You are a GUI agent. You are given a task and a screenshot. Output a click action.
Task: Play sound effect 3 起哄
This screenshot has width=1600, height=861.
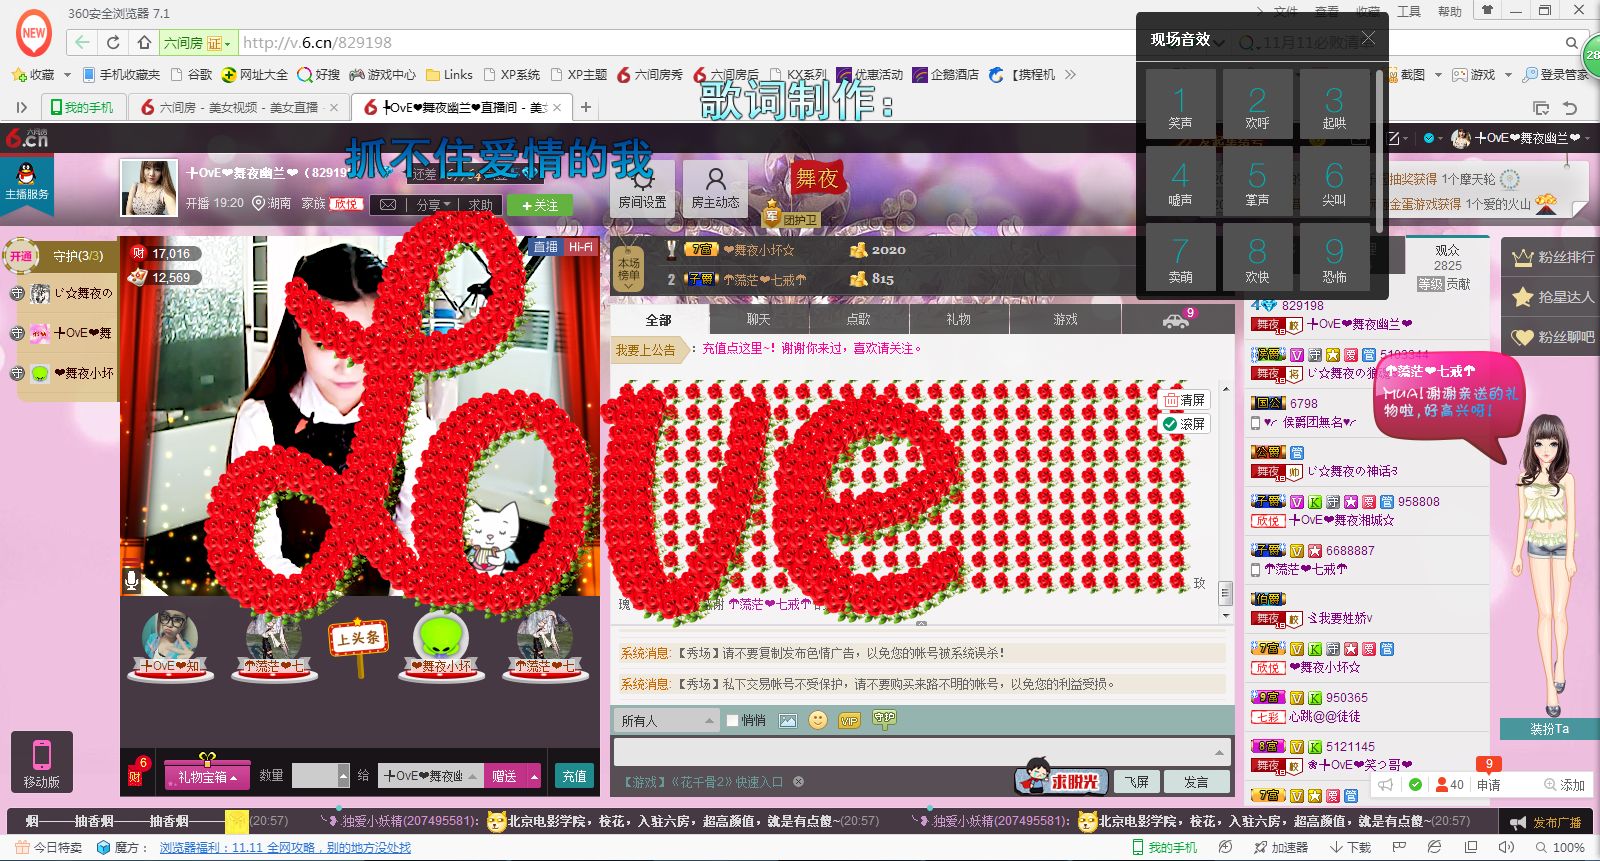[x=1334, y=103]
